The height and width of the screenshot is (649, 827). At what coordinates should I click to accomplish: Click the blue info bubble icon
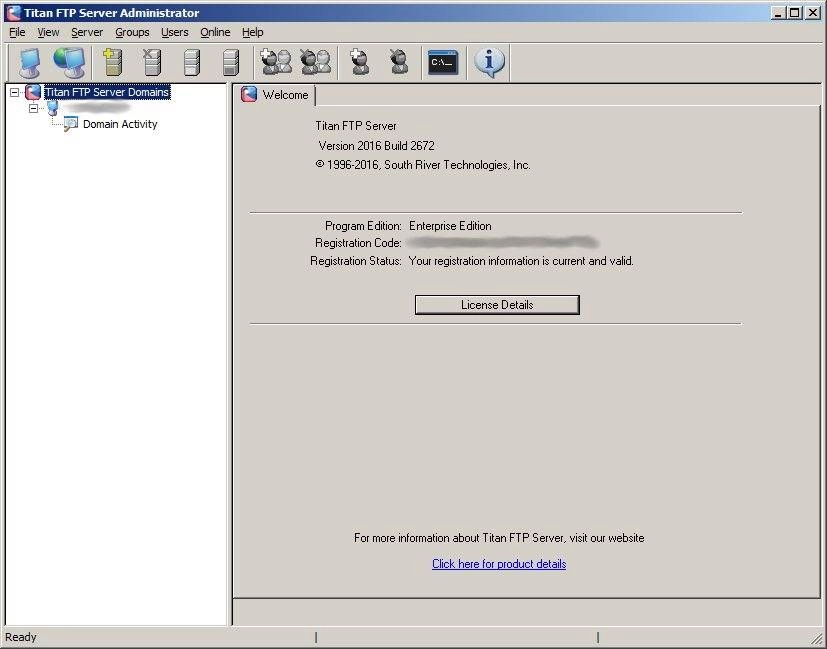489,62
